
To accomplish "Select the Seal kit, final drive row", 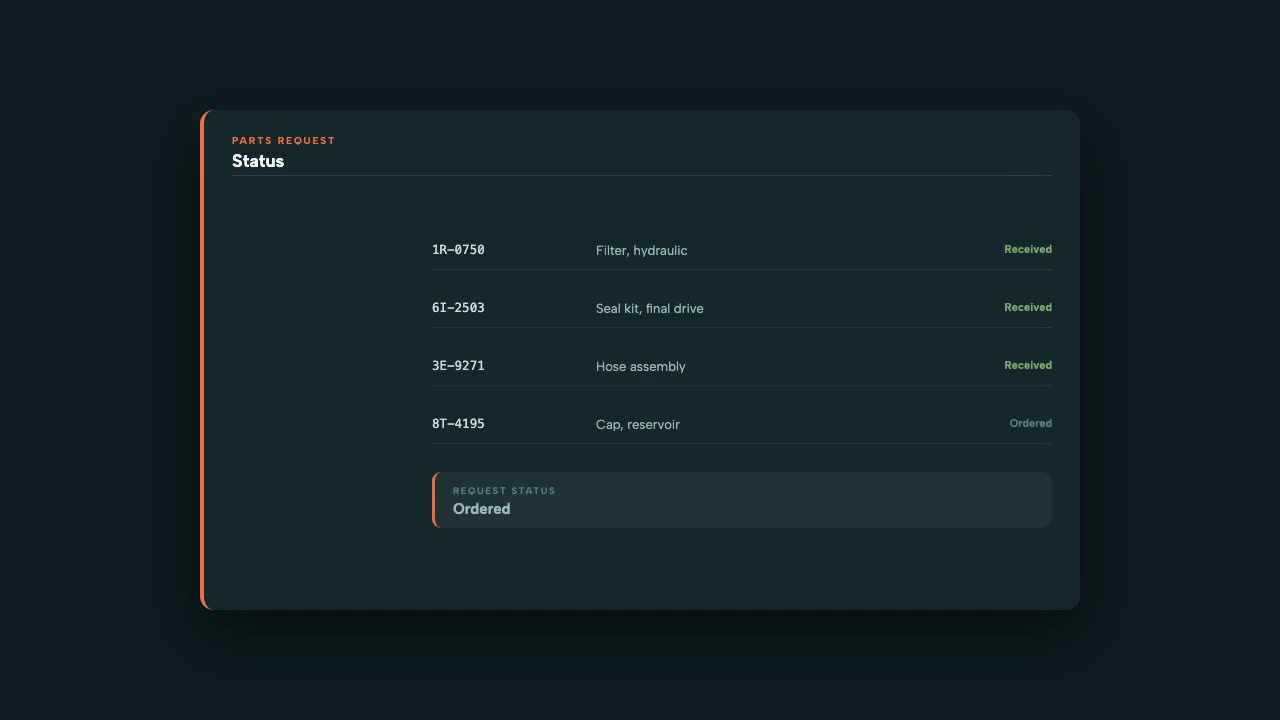I will point(742,308).
